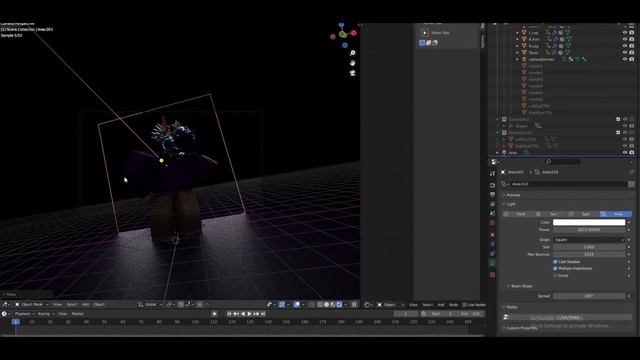Viewport: 640px width, 360px height.
Task: Toggle Cast Shadow checkbox
Action: 555,262
